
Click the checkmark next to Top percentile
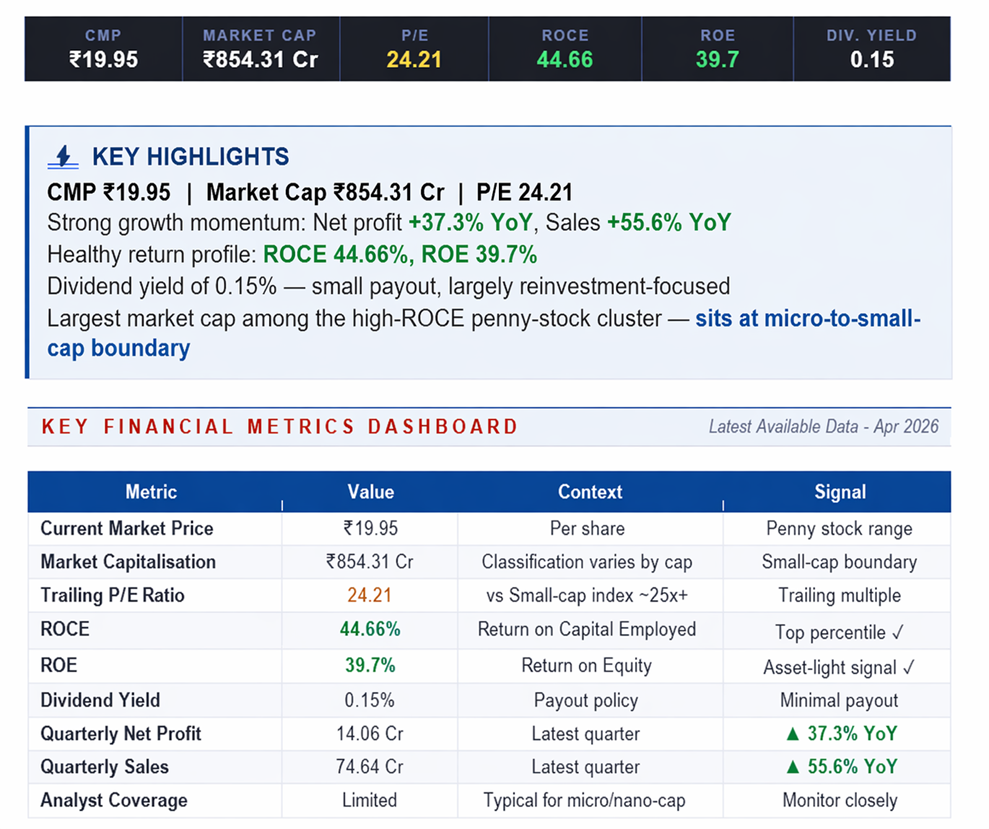point(898,632)
